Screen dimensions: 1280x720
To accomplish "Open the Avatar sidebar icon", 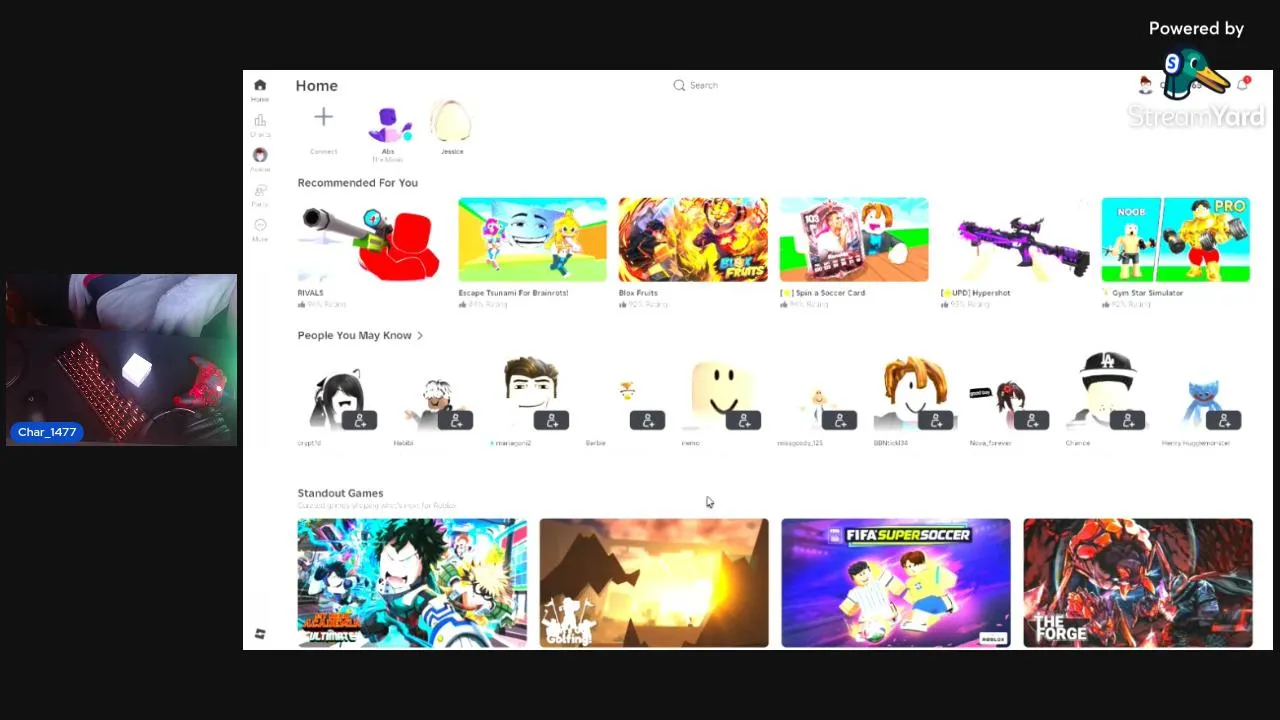I will point(260,155).
